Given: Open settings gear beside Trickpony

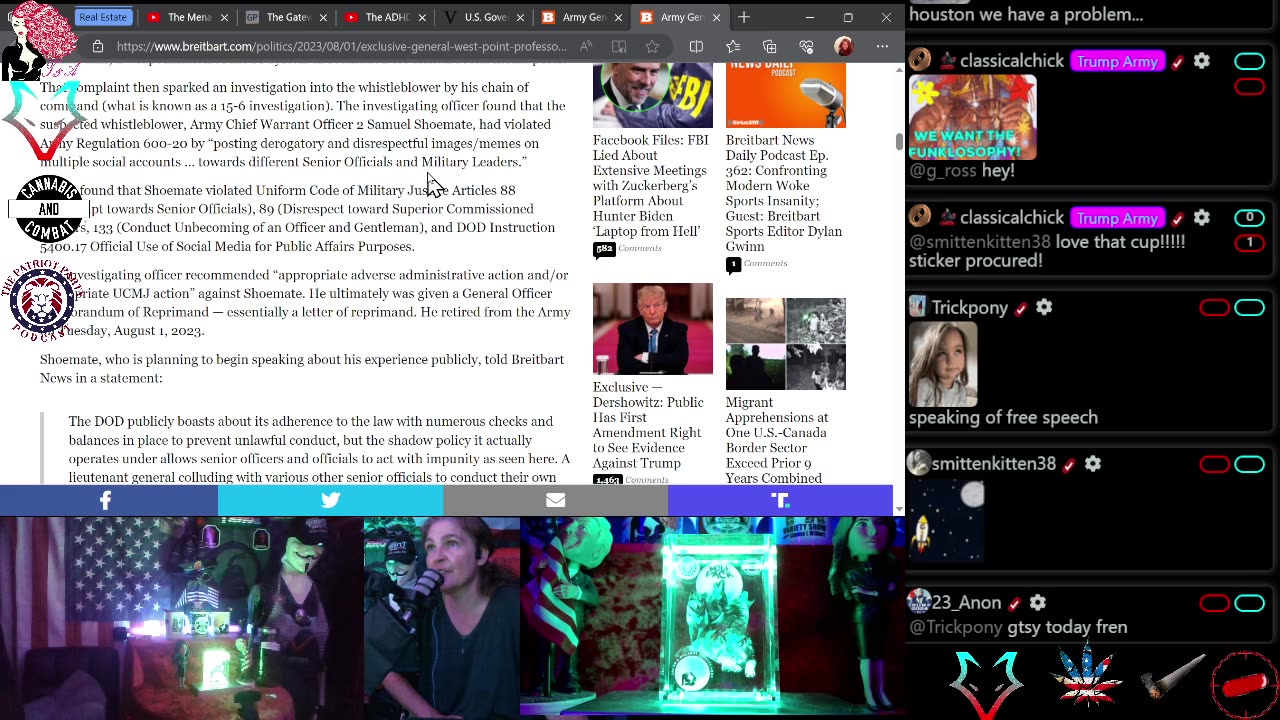Looking at the screenshot, I should click(1044, 307).
